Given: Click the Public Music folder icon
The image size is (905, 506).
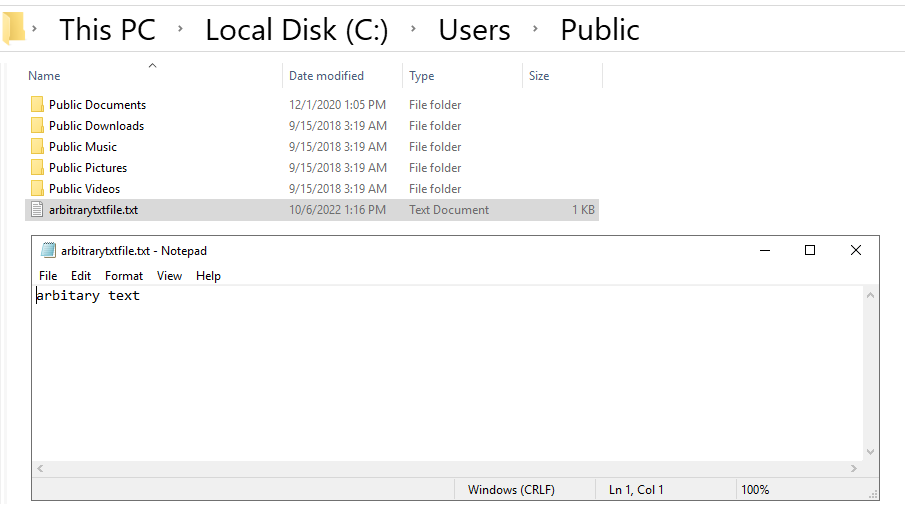Looking at the screenshot, I should click(x=37, y=147).
